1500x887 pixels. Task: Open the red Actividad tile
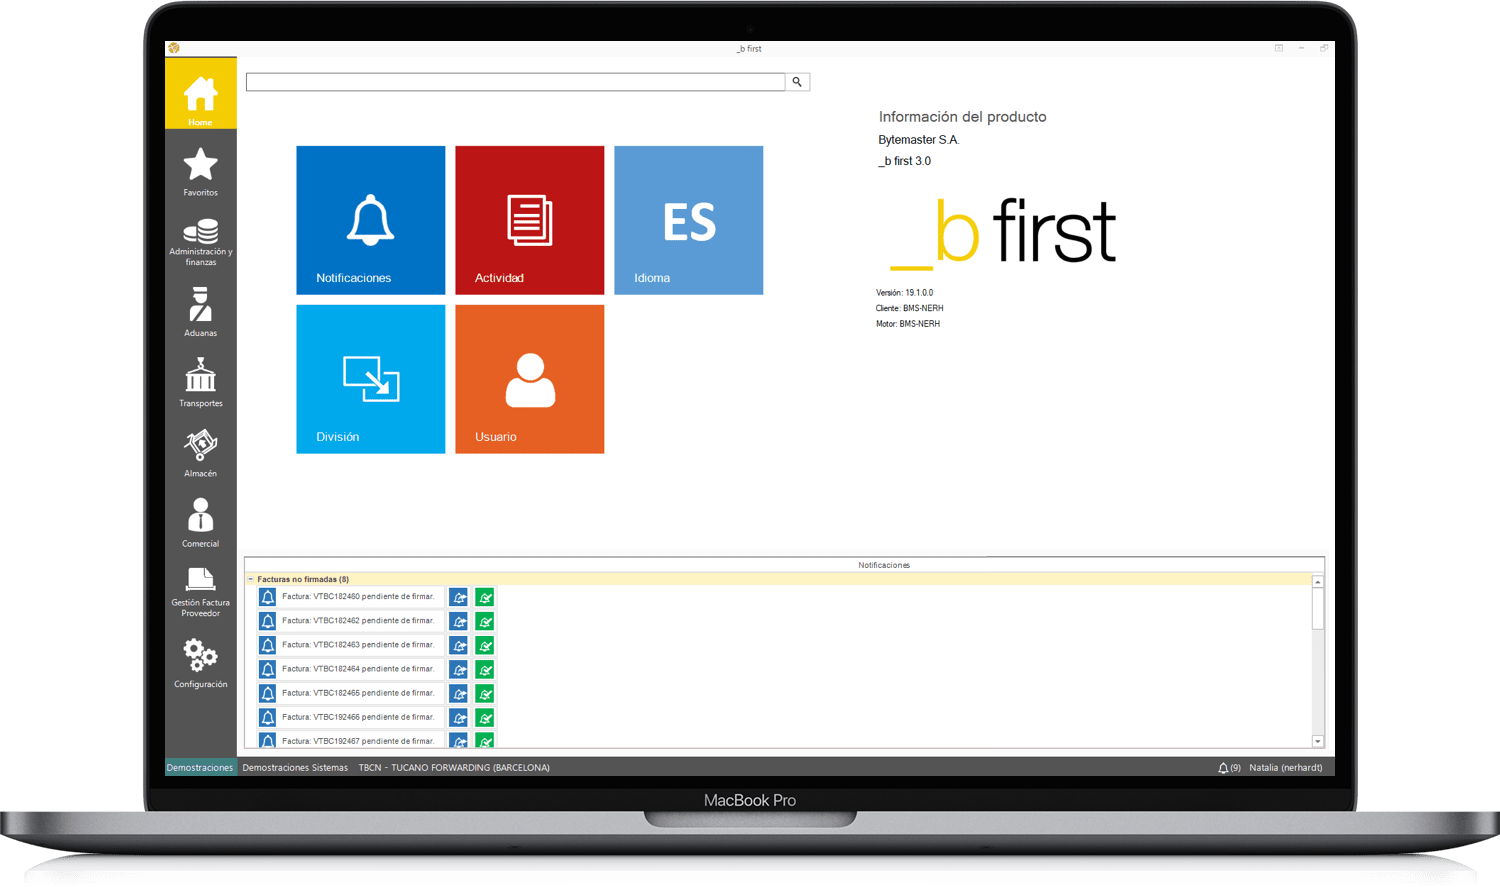point(530,220)
